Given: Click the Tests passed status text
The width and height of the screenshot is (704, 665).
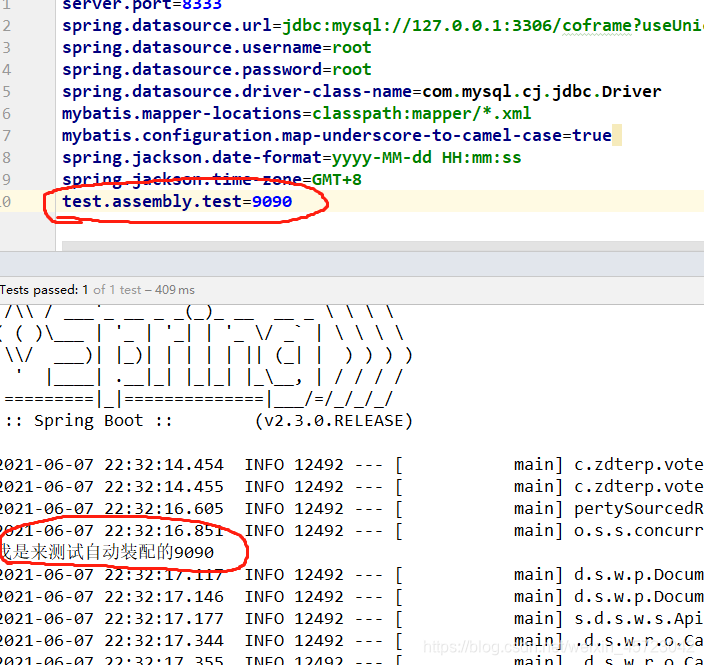Looking at the screenshot, I should [97, 290].
